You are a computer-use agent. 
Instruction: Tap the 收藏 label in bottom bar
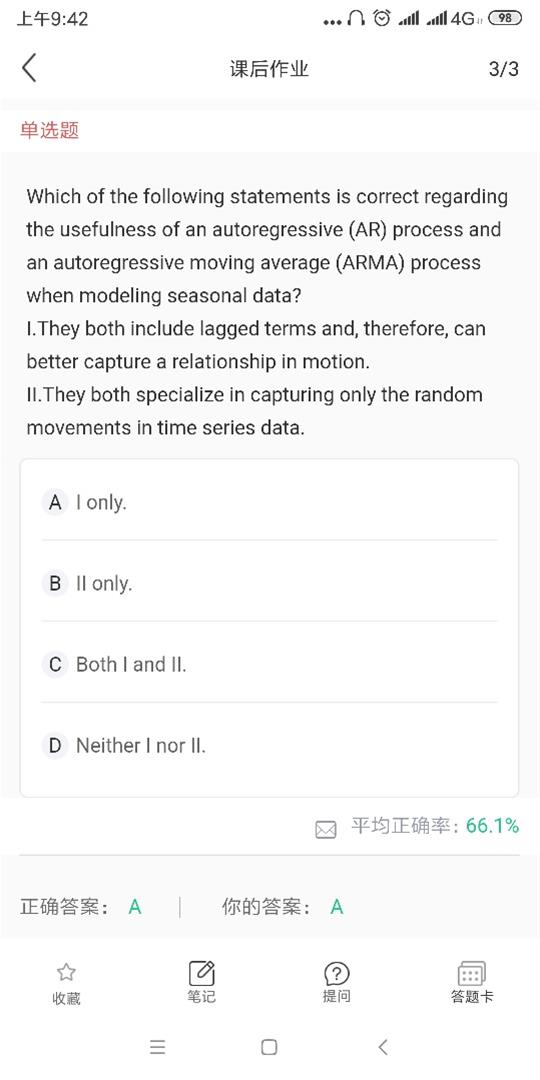point(66,999)
